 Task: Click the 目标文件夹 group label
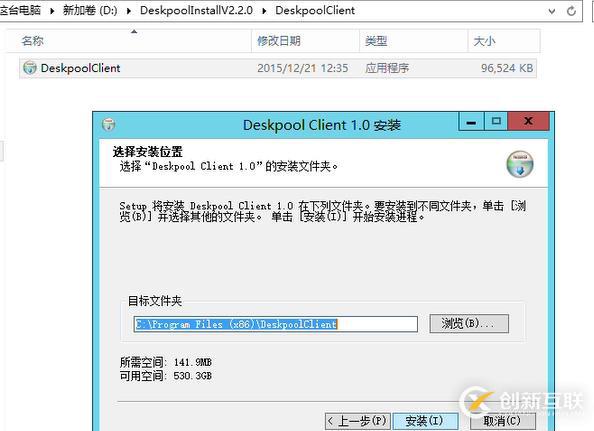(155, 301)
